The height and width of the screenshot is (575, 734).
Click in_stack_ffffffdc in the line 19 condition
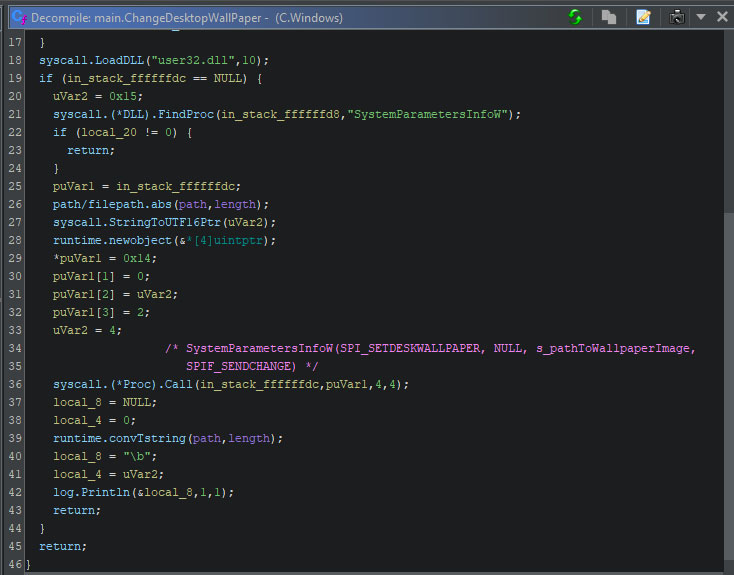126,78
